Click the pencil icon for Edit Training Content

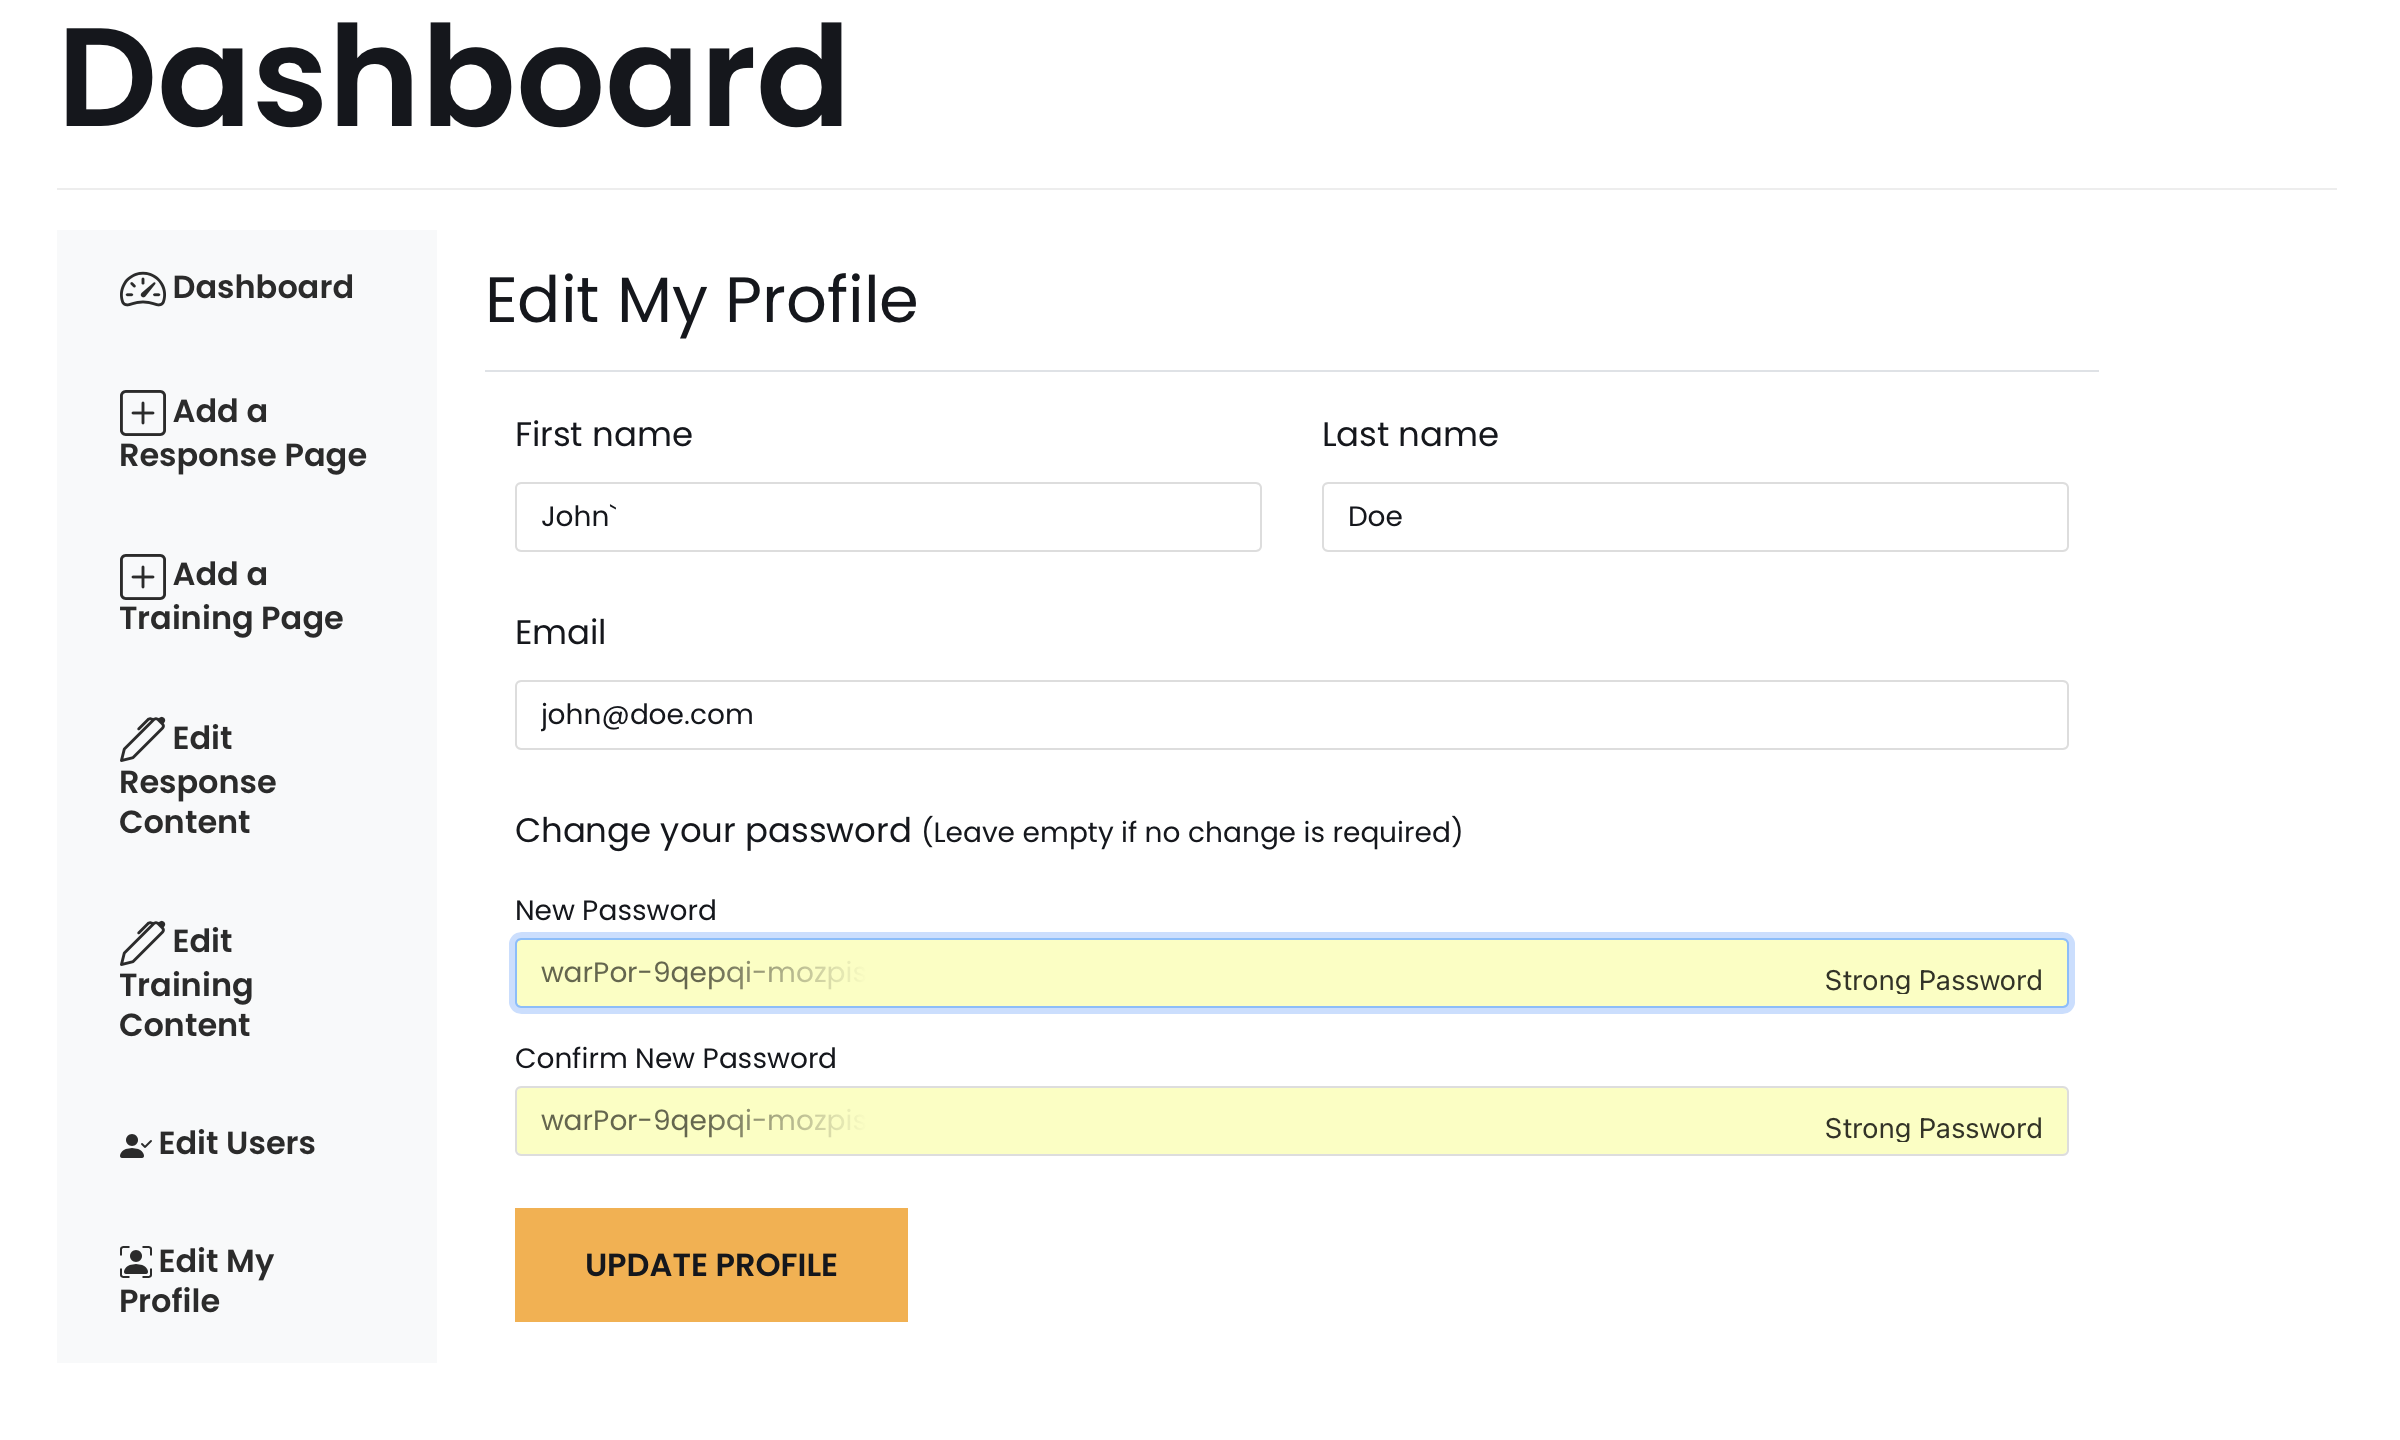click(142, 942)
